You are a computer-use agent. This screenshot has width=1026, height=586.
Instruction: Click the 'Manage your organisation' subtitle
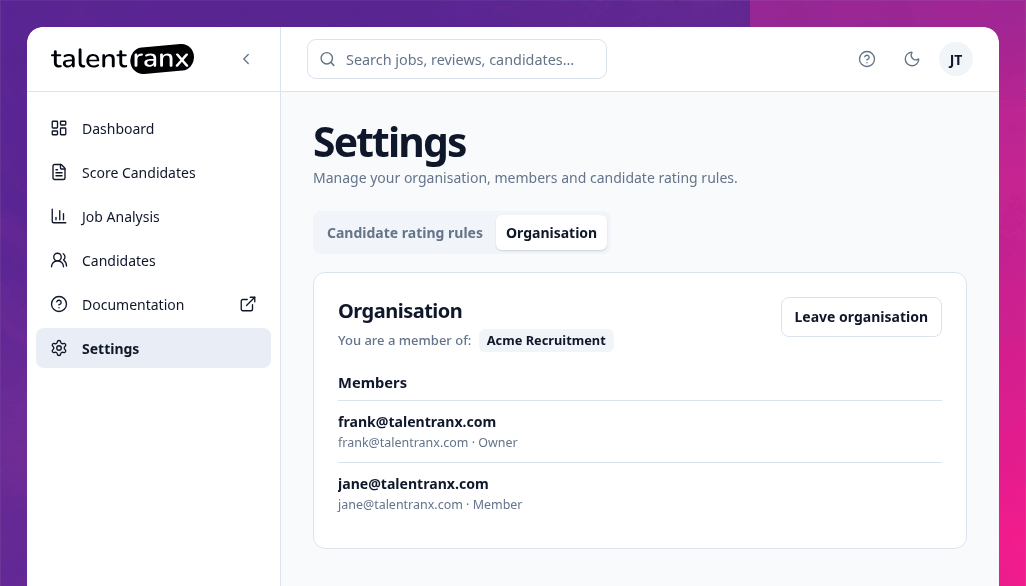pos(525,178)
